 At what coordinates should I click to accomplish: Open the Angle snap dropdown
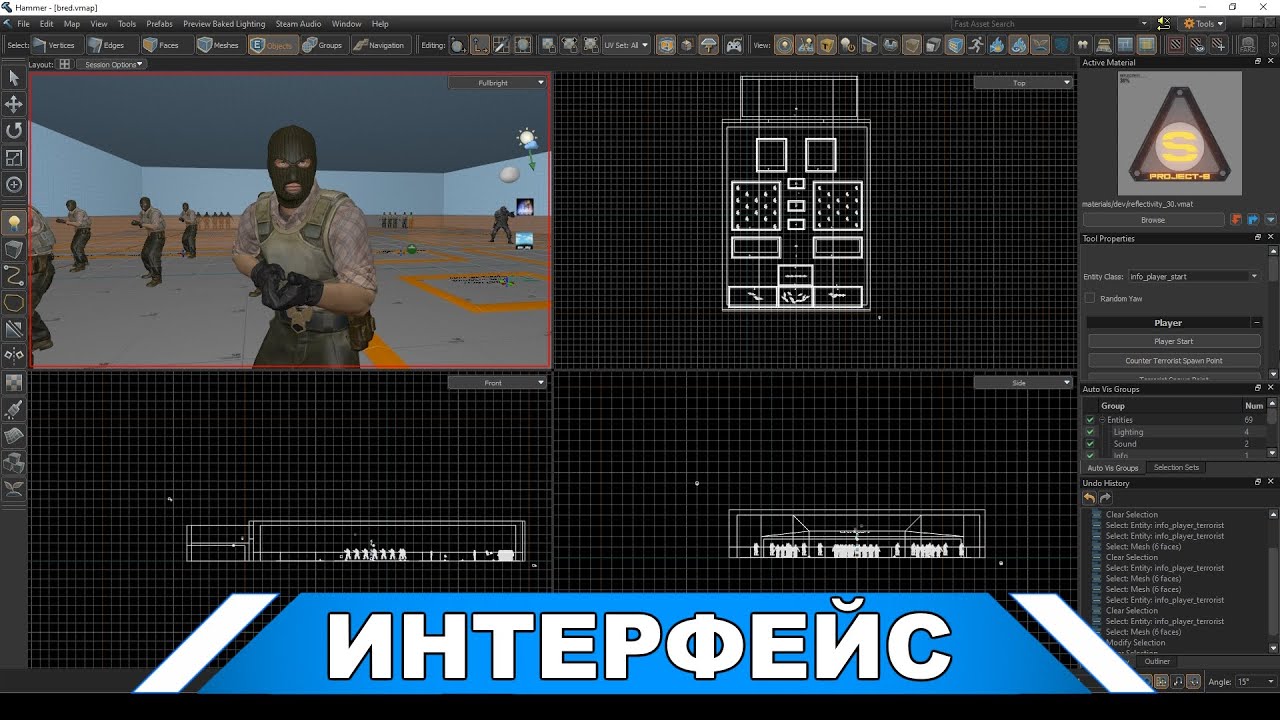tap(1257, 681)
